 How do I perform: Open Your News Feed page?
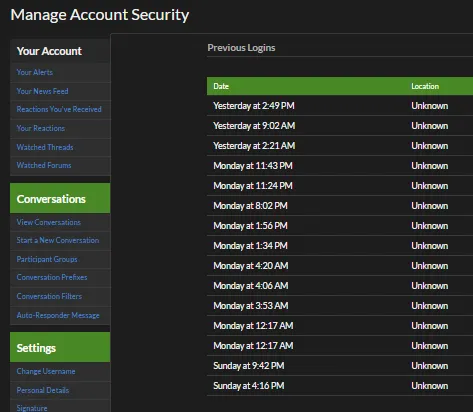pos(42,91)
